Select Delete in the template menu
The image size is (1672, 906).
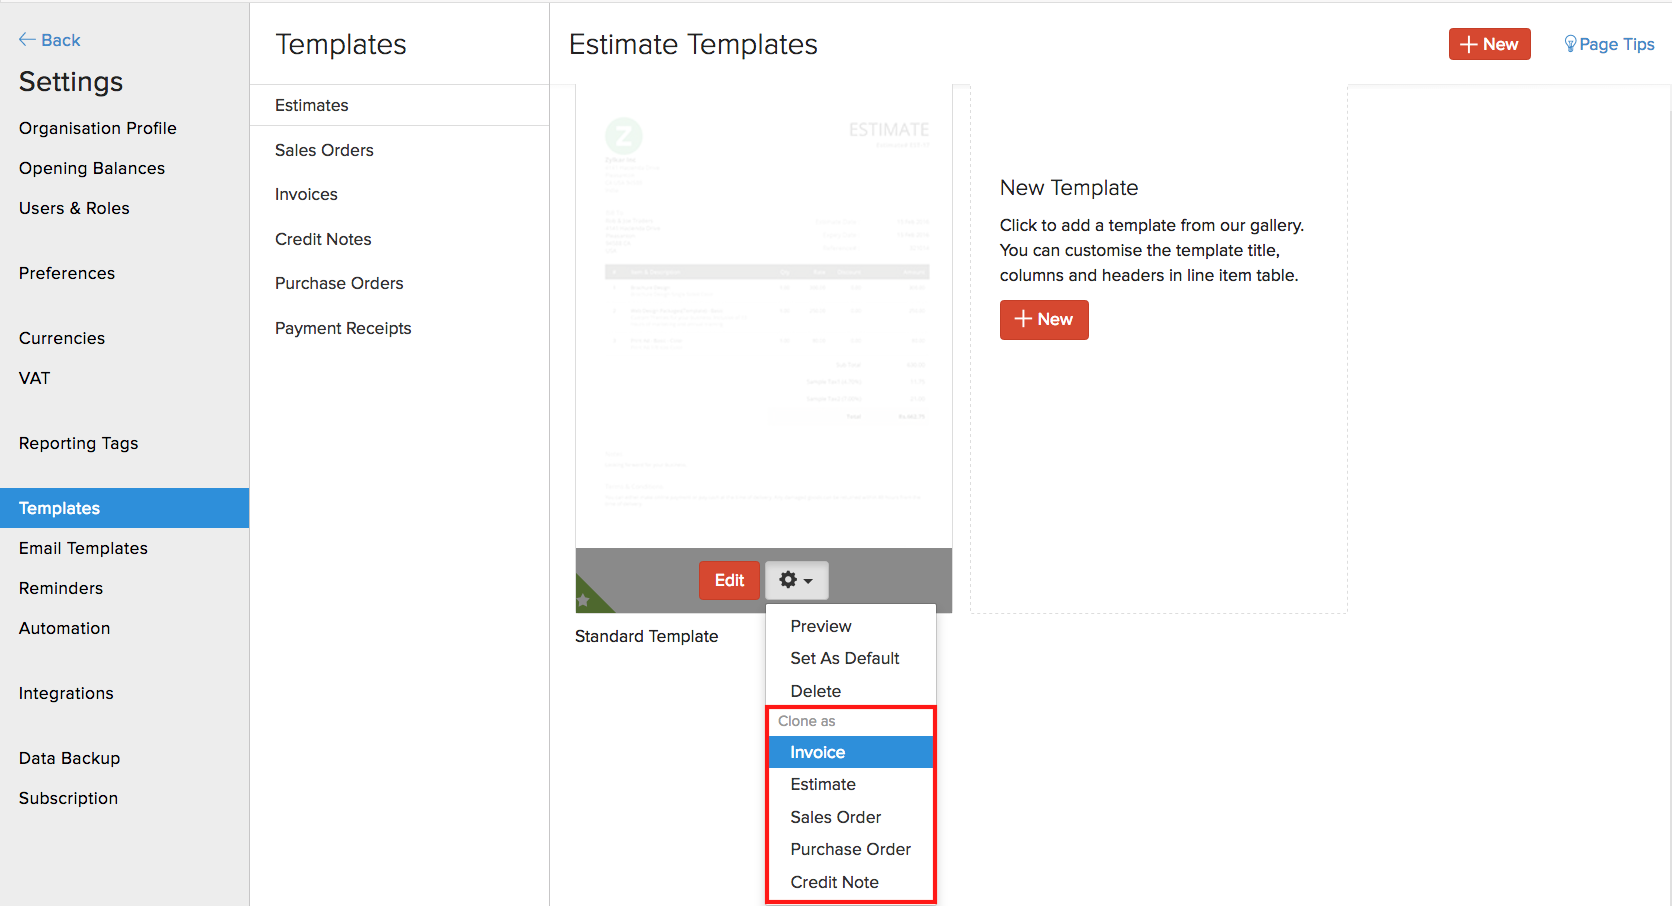(x=816, y=691)
